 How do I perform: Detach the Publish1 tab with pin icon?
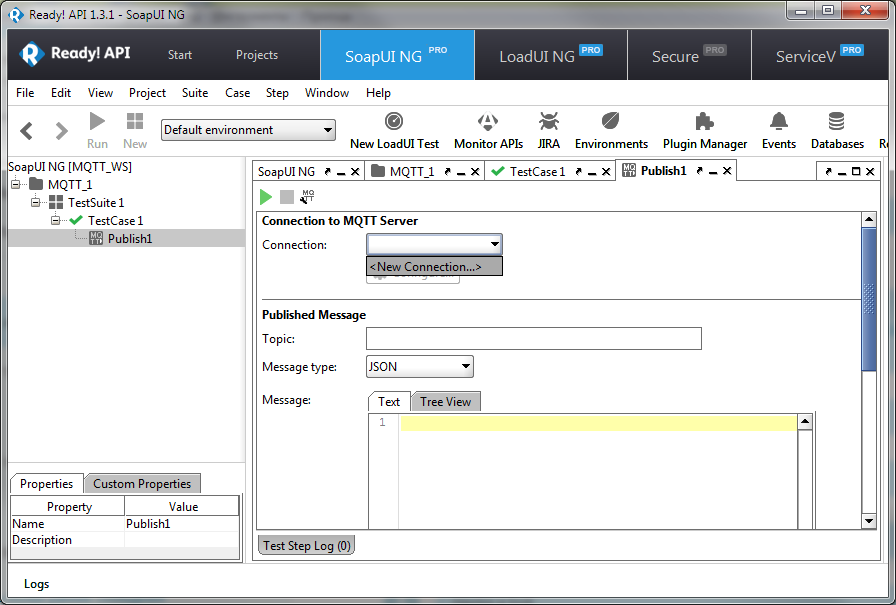coord(699,171)
